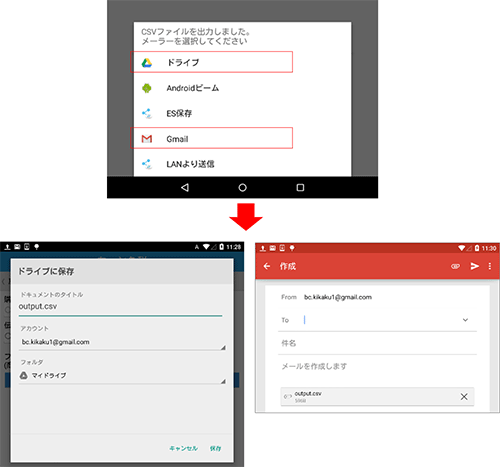Click the キャンセル button
Image resolution: width=500 pixels, height=467 pixels.
[184, 448]
